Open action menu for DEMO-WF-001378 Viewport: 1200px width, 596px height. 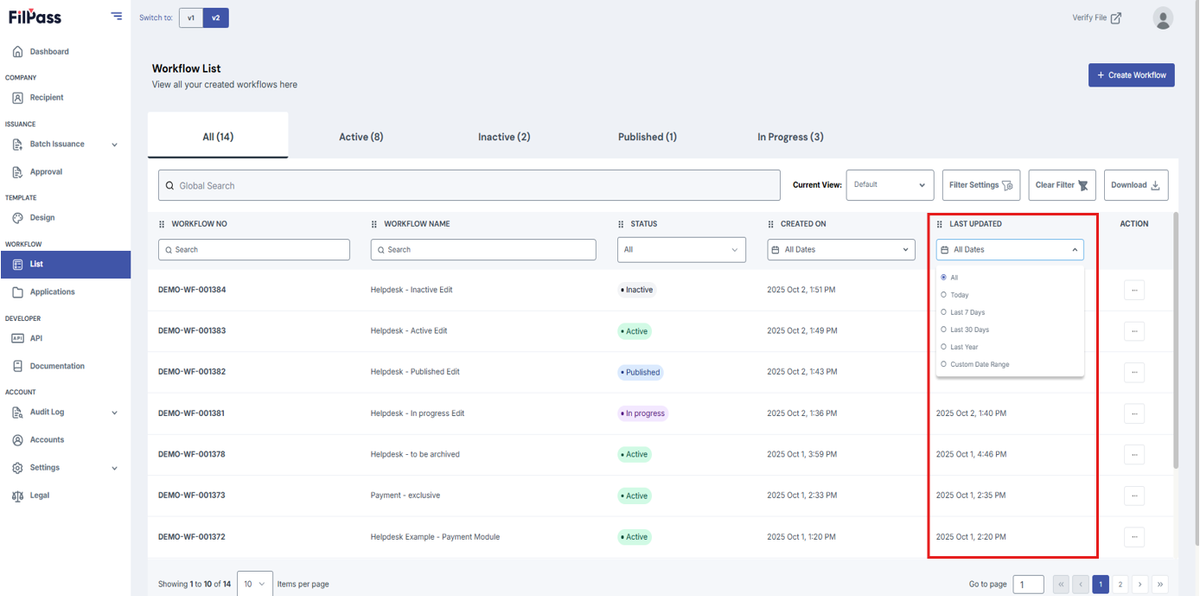tap(1134, 454)
